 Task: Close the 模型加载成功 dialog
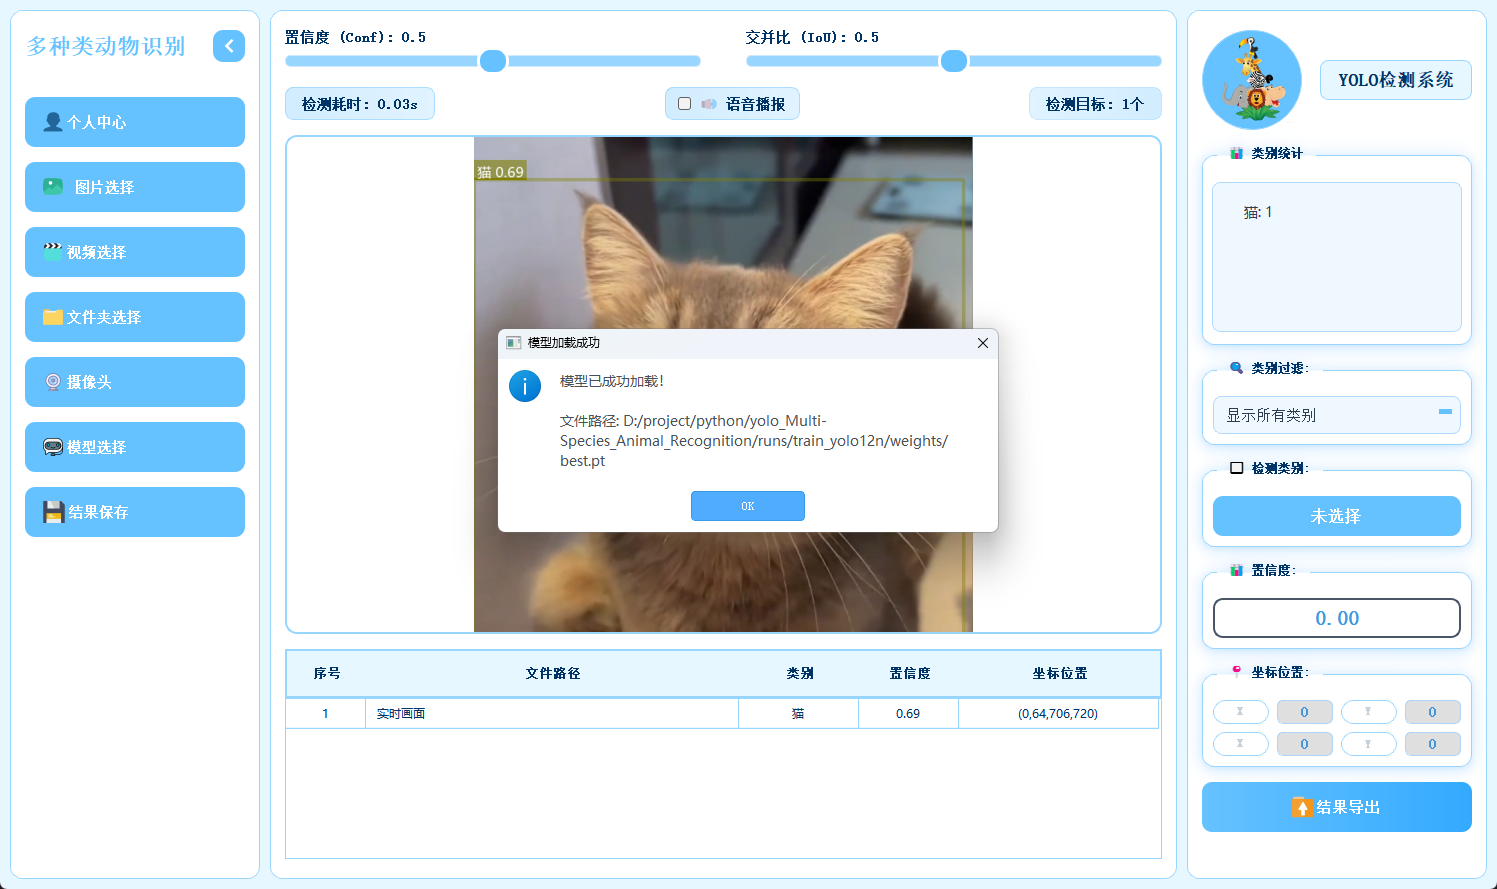coord(983,343)
